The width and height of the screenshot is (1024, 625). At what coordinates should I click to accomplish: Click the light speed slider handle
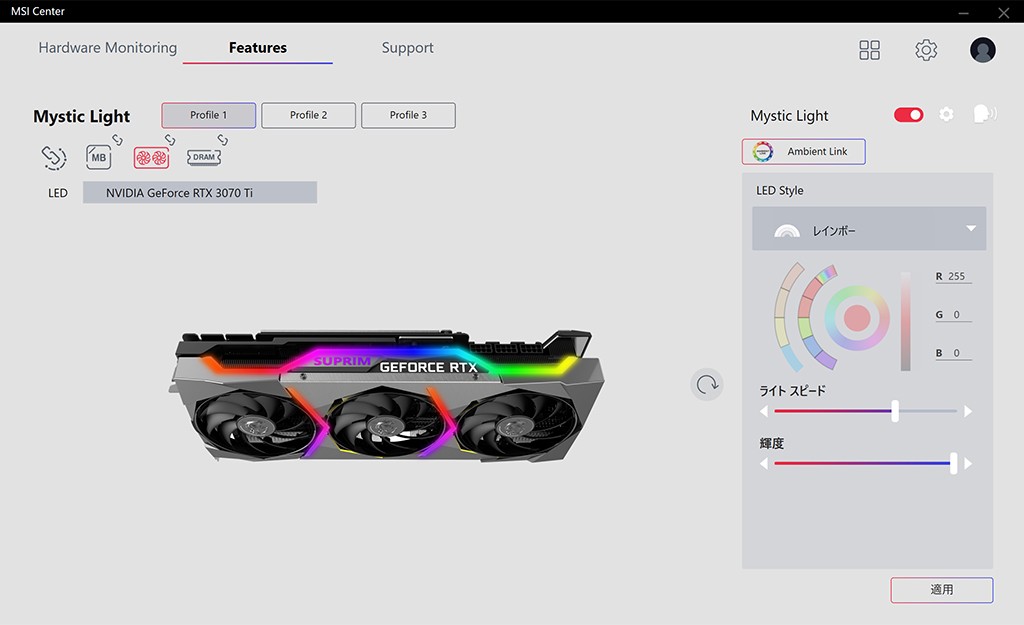click(895, 411)
